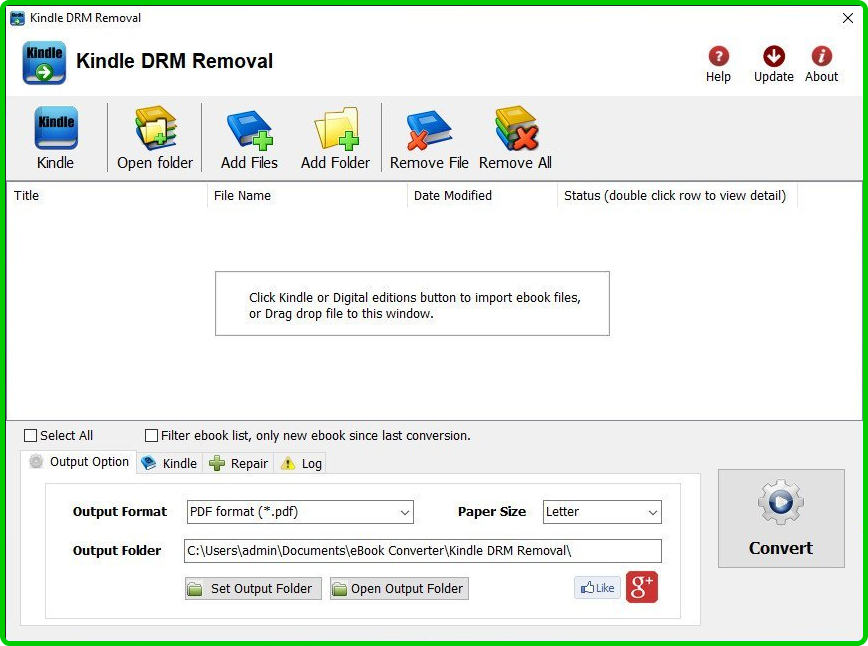Click the 'Paper Size' label text
The image size is (868, 646).
tap(492, 511)
